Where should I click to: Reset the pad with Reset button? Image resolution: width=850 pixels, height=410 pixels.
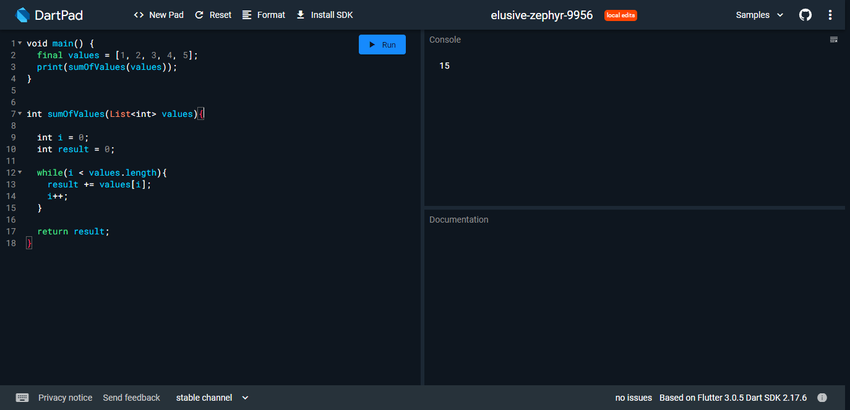tap(212, 15)
